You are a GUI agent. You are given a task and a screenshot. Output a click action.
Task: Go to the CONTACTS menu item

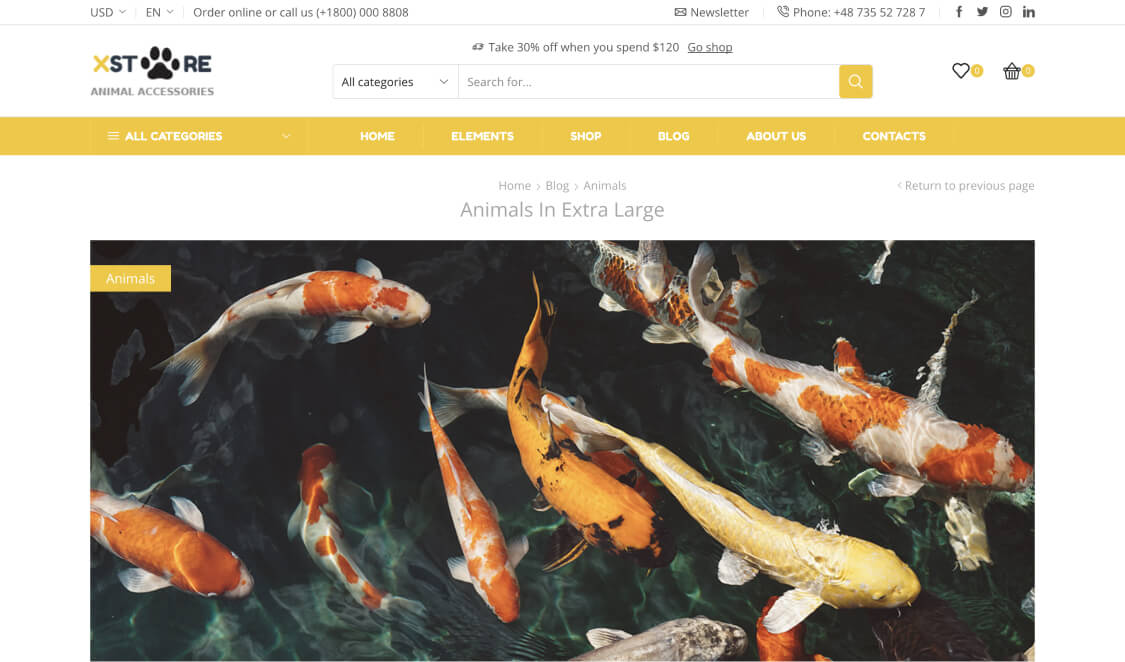pos(894,136)
